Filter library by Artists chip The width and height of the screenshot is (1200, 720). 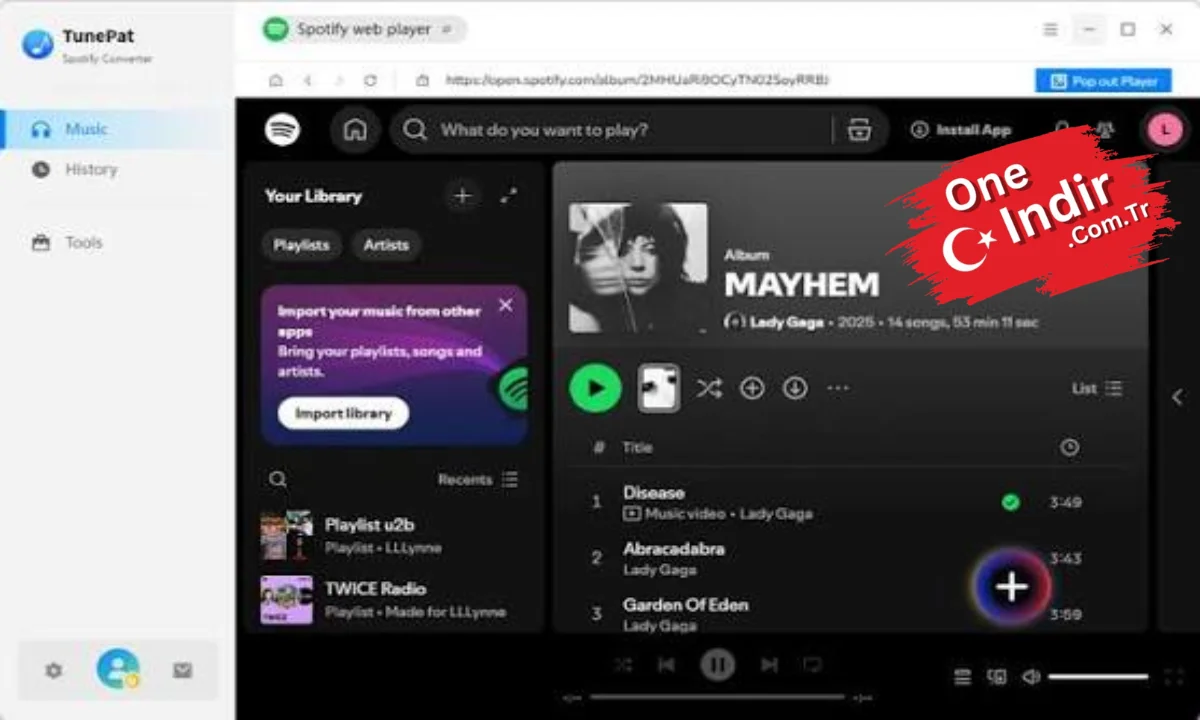386,245
